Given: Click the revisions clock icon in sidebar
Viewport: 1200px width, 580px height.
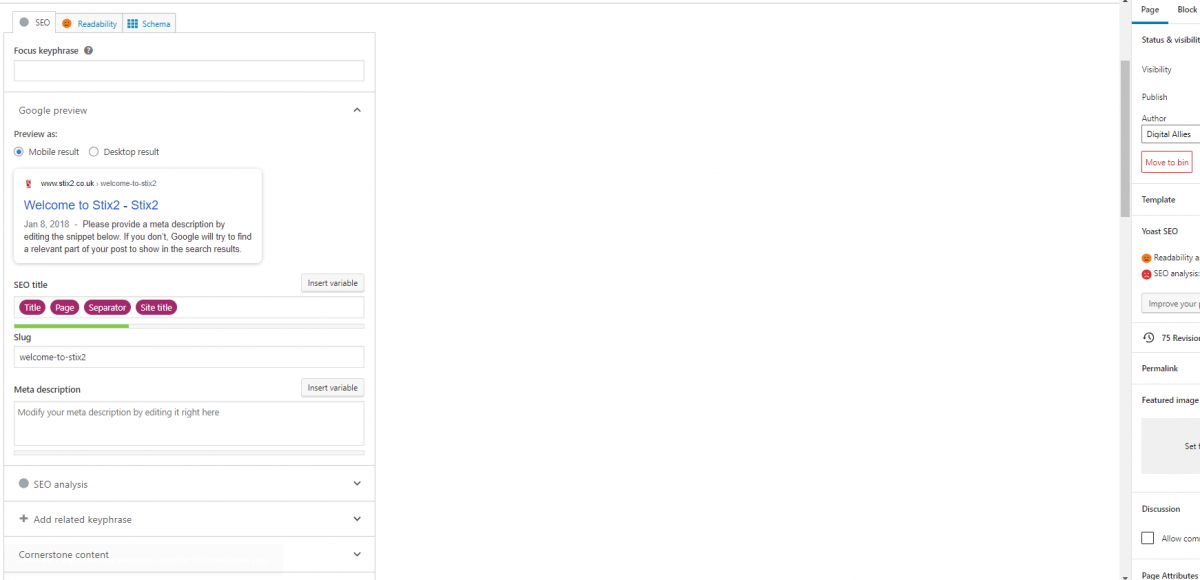Looking at the screenshot, I should [x=1148, y=337].
